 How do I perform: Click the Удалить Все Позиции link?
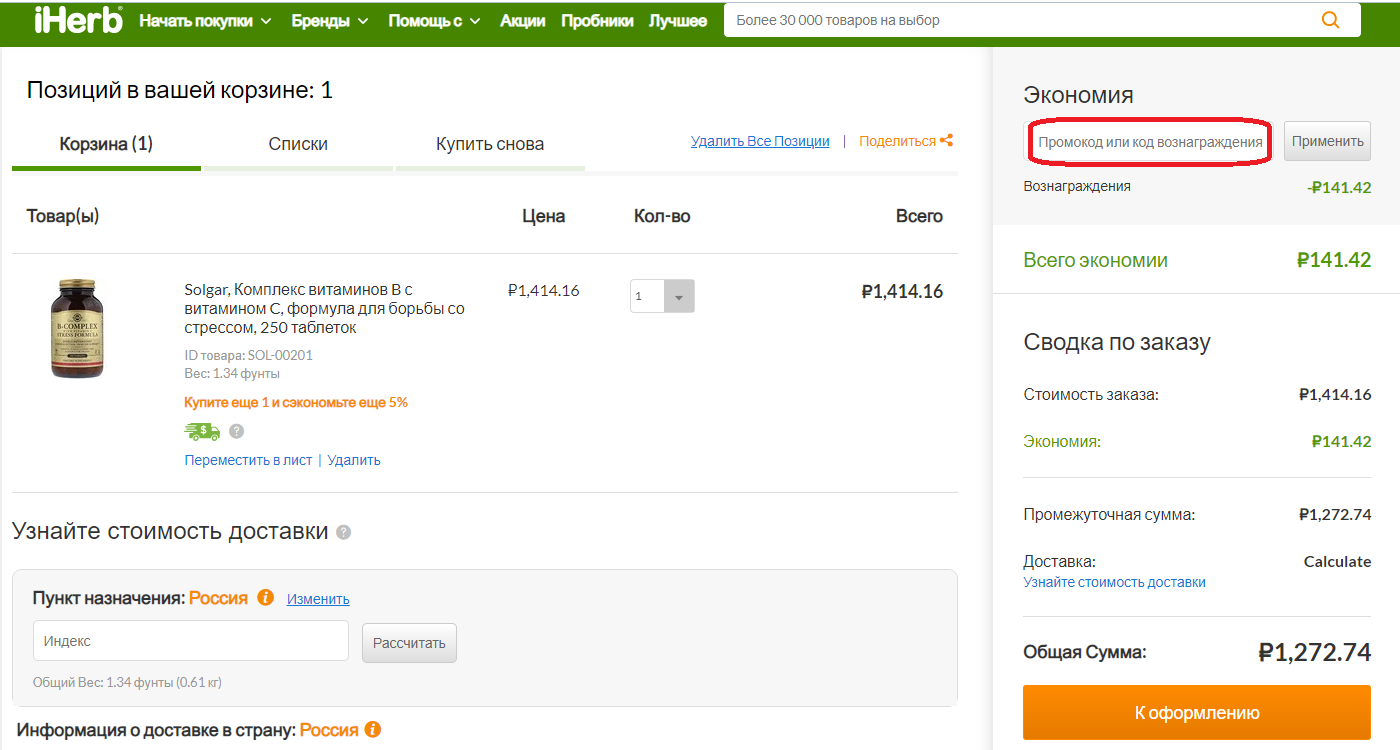(760, 141)
